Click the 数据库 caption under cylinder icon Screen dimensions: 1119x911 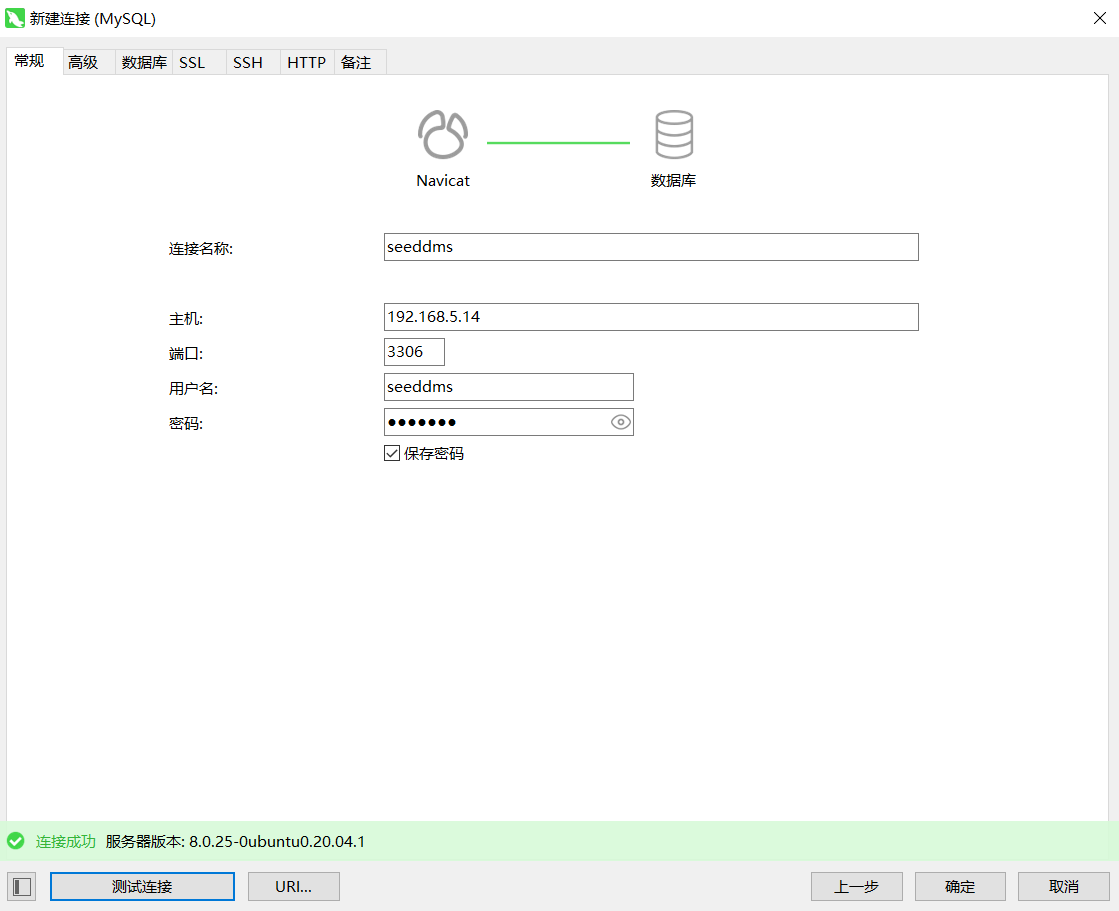(x=673, y=180)
